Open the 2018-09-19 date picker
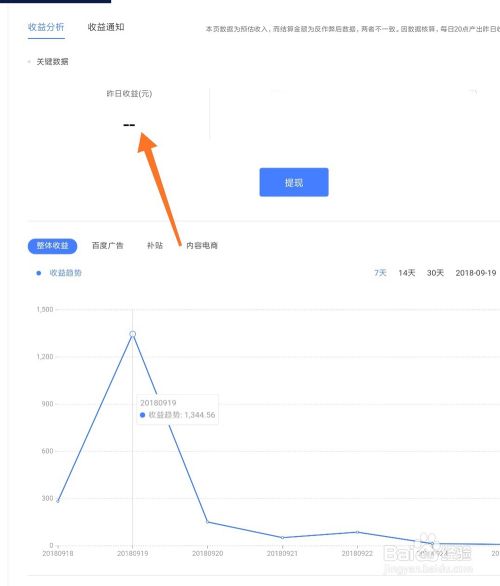 [476, 273]
